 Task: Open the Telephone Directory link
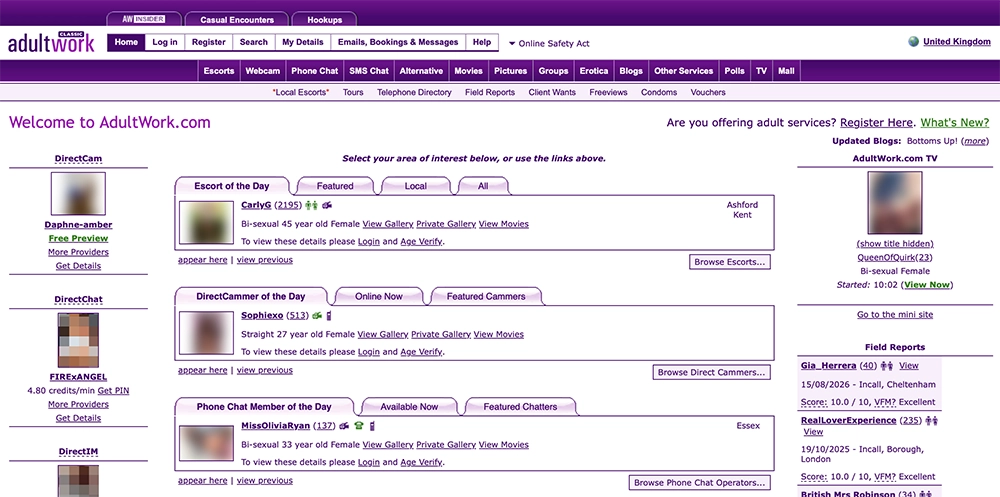414,93
